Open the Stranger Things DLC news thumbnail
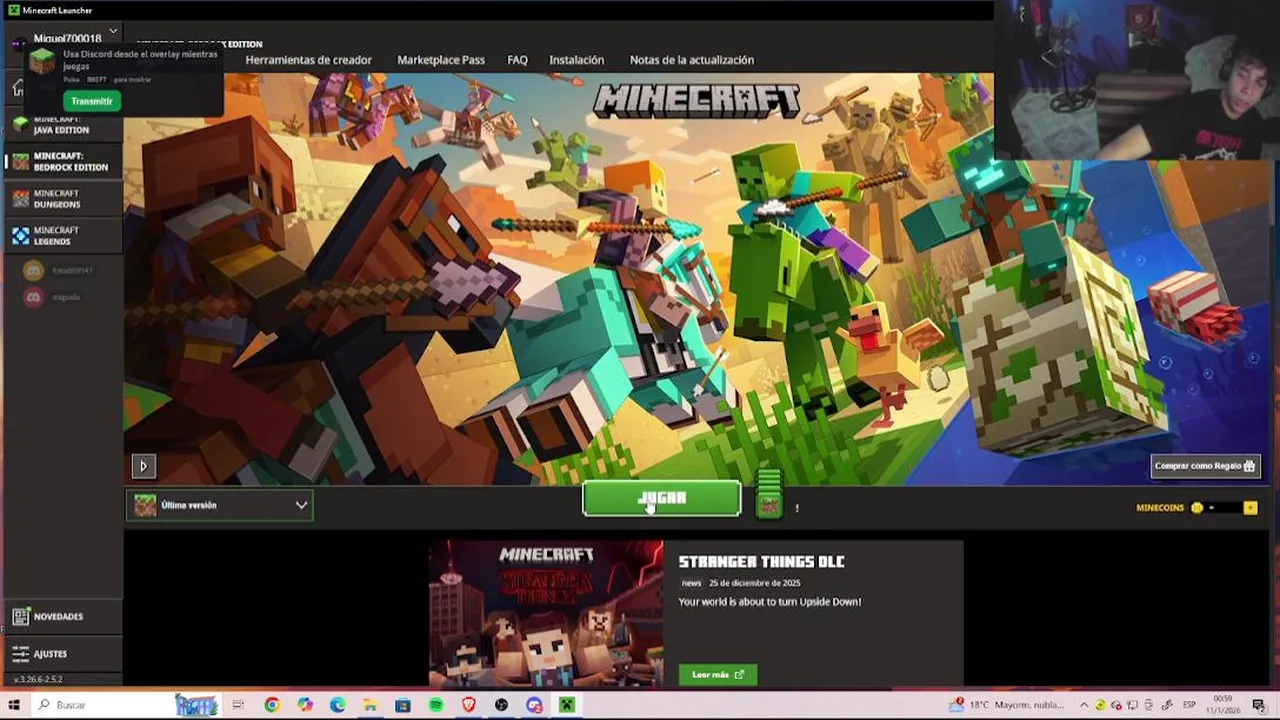 [546, 614]
